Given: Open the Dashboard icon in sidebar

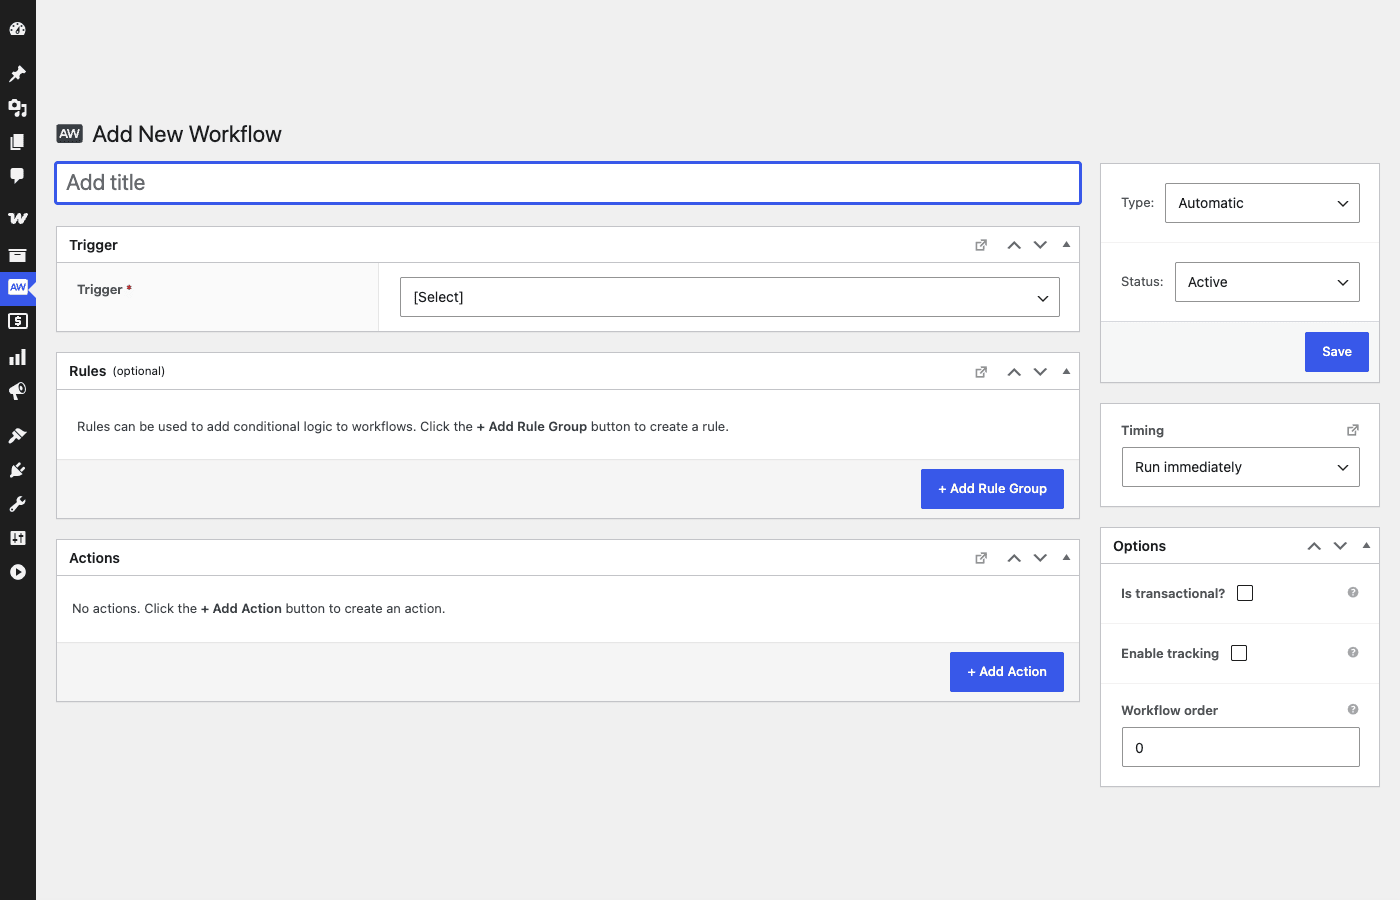Looking at the screenshot, I should pos(17,29).
